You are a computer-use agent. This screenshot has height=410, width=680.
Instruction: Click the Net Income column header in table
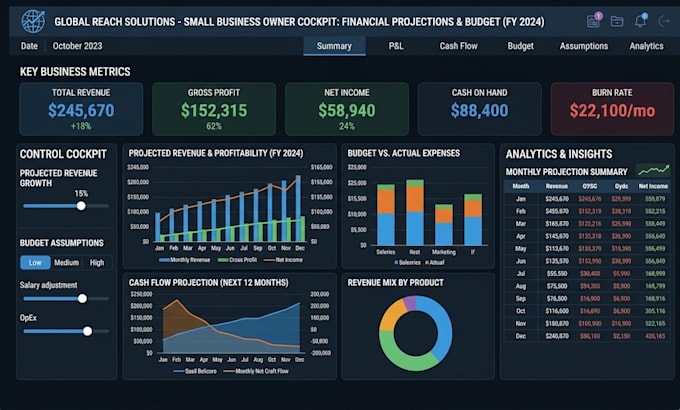click(653, 186)
